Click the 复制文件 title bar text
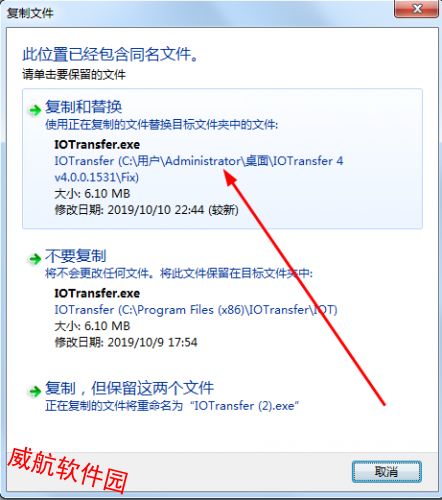This screenshot has width=442, height=500. [x=30, y=13]
